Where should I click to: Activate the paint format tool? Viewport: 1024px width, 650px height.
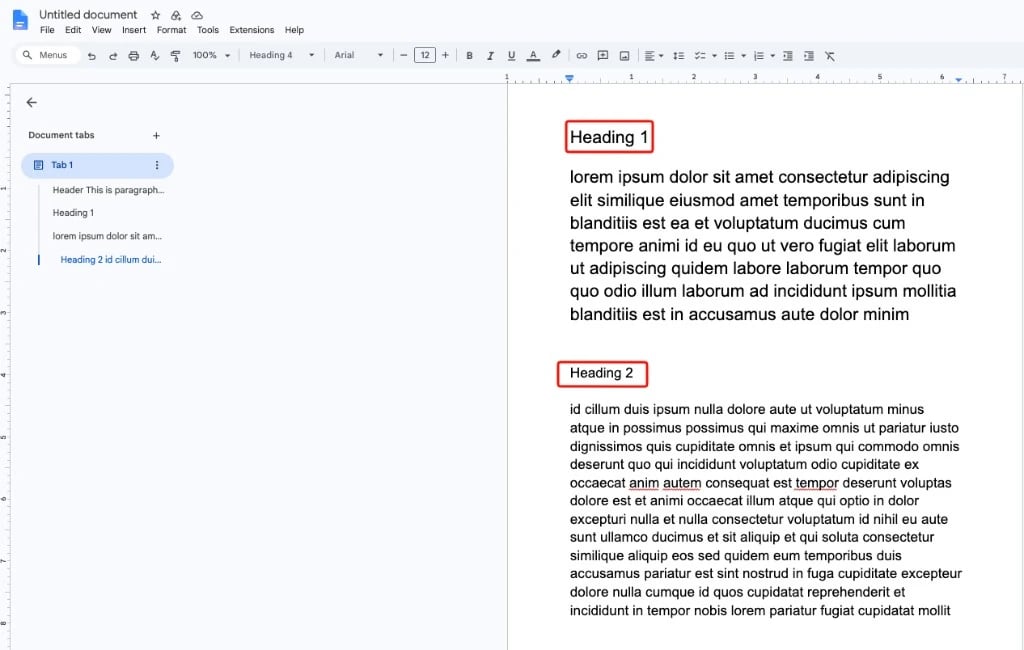(x=175, y=56)
